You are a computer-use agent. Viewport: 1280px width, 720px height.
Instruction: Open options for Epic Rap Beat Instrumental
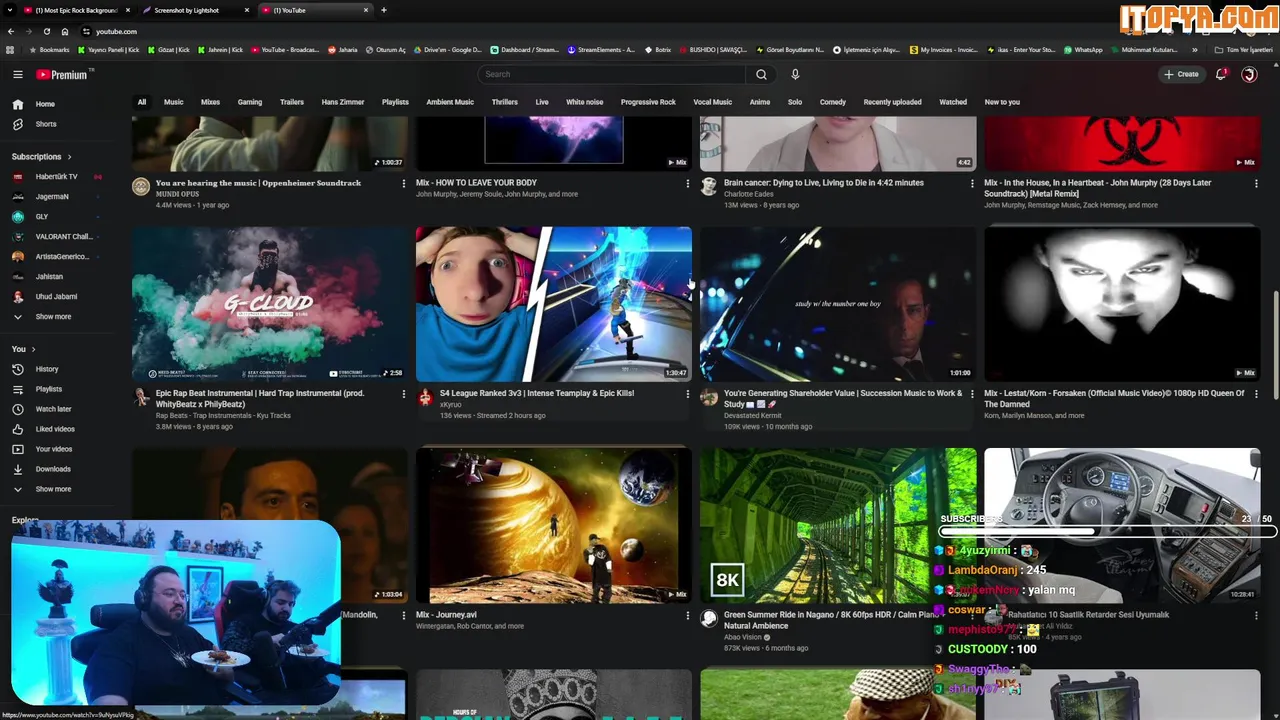click(404, 394)
